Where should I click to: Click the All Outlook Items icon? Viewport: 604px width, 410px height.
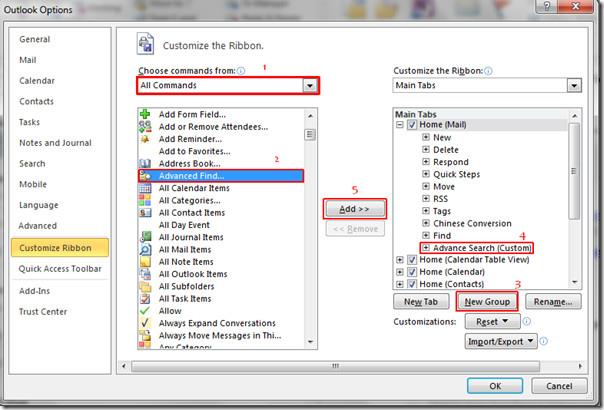coord(145,274)
